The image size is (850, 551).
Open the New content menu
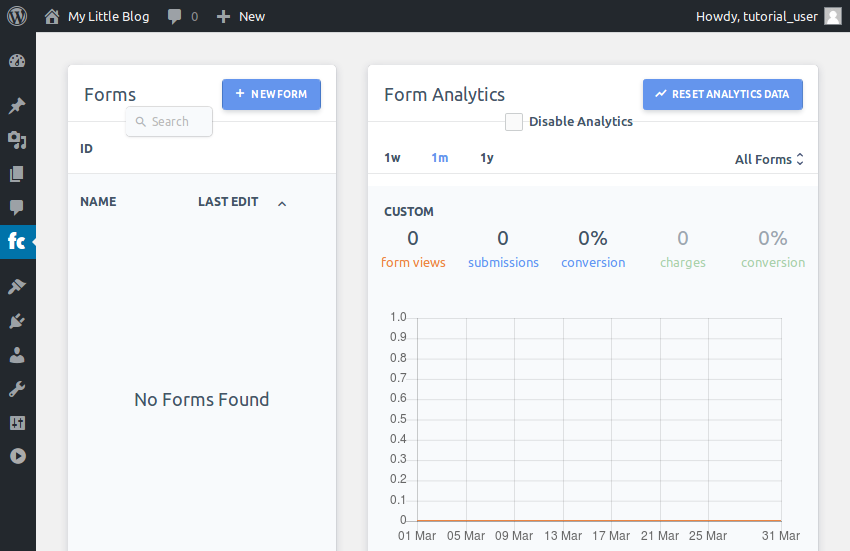[x=241, y=16]
